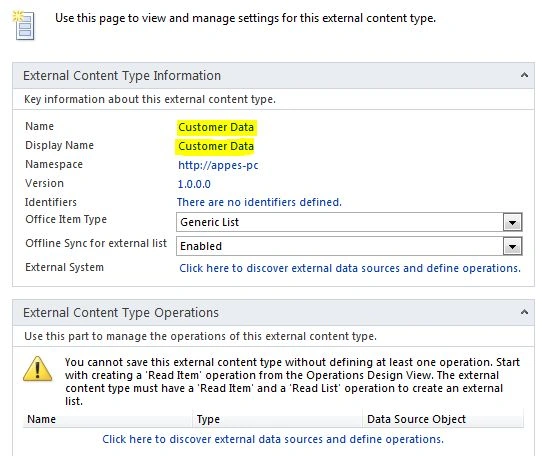542x456 pixels.
Task: Click the http://appes-pc namespace link
Action: pos(218,165)
